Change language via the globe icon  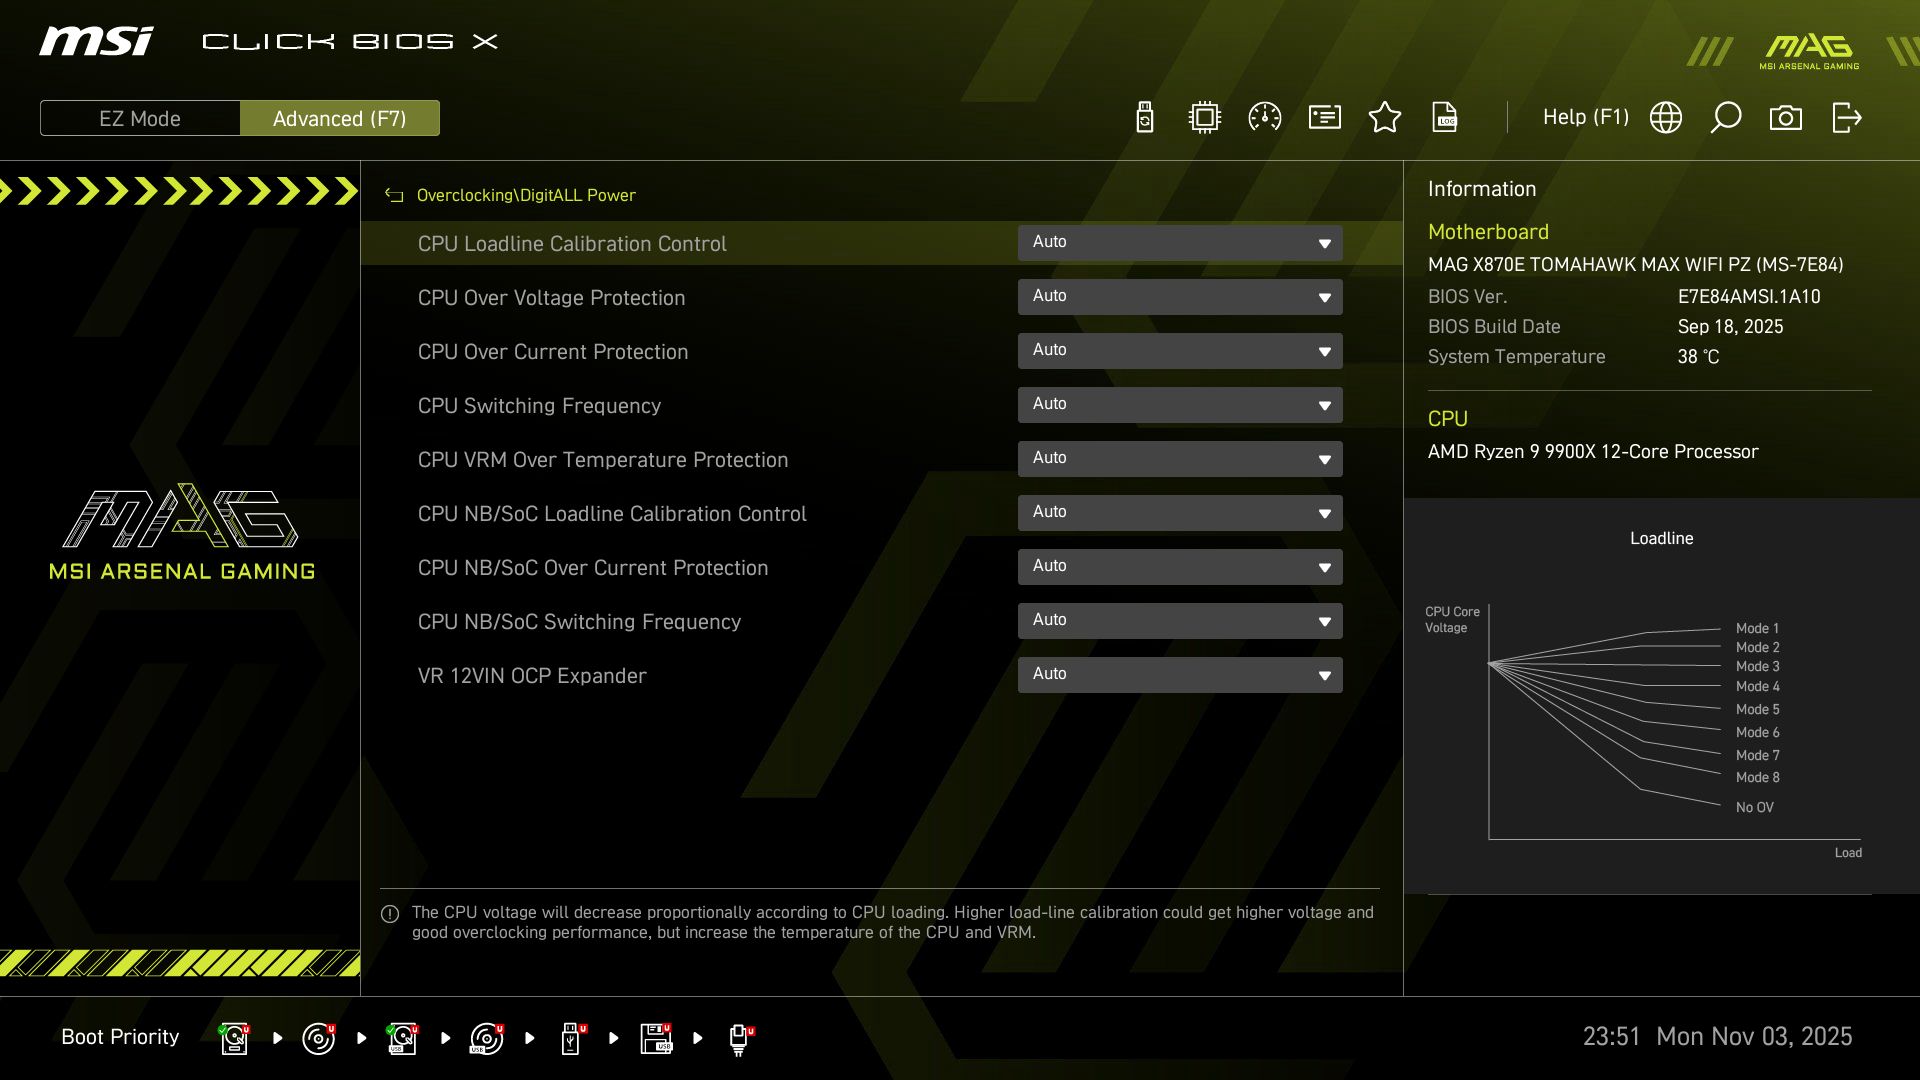1665,117
